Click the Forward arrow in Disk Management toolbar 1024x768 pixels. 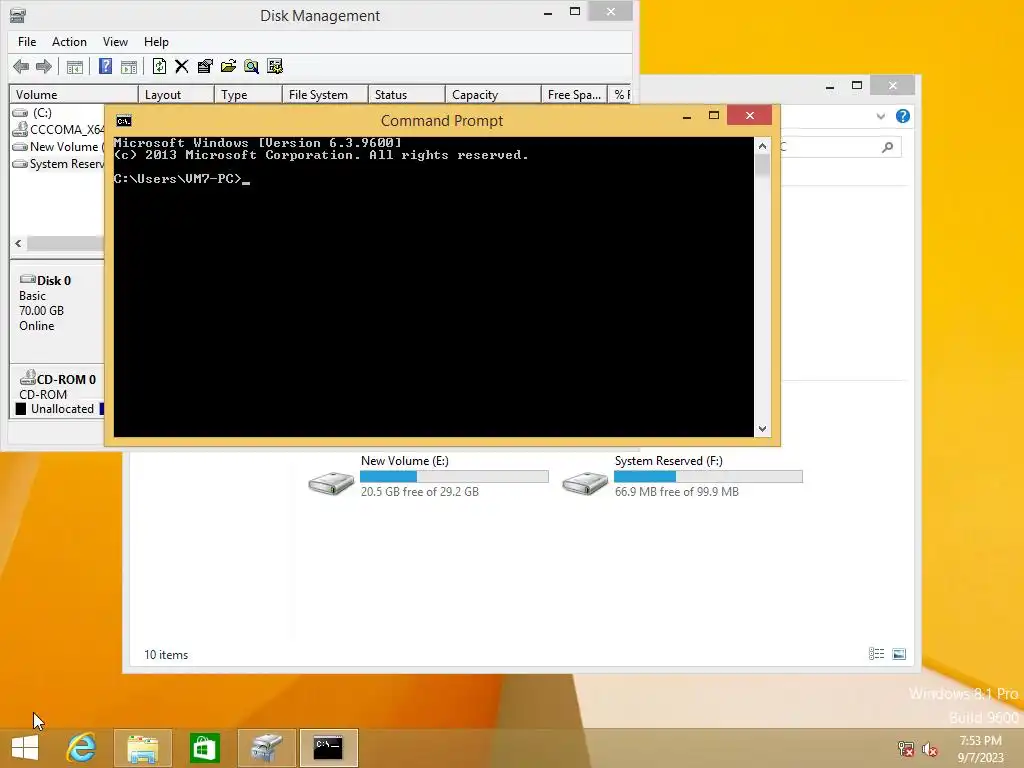[x=44, y=66]
